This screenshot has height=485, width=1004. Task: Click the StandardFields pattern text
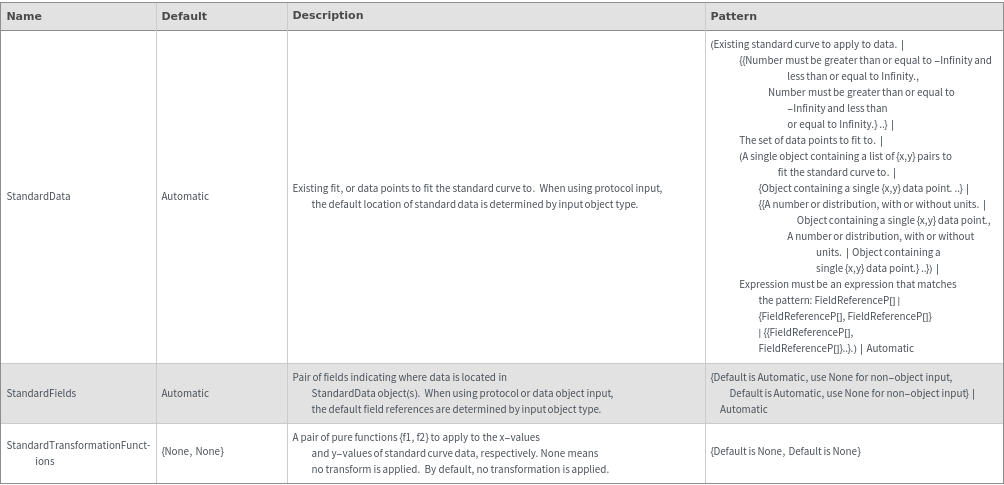(840, 393)
